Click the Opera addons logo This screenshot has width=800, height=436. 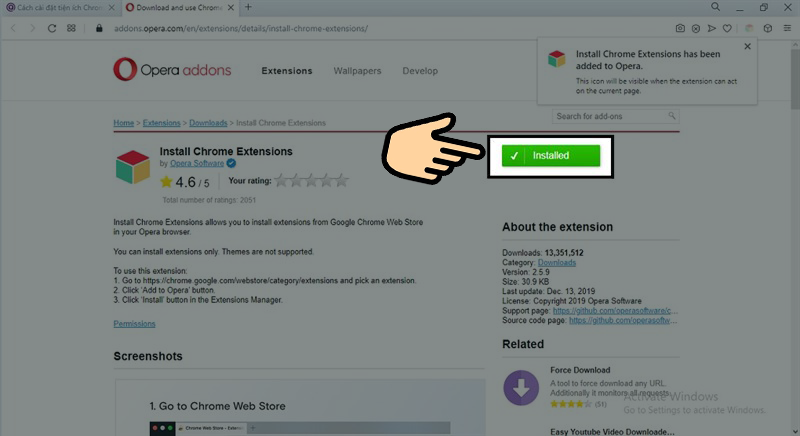pyautogui.click(x=172, y=69)
